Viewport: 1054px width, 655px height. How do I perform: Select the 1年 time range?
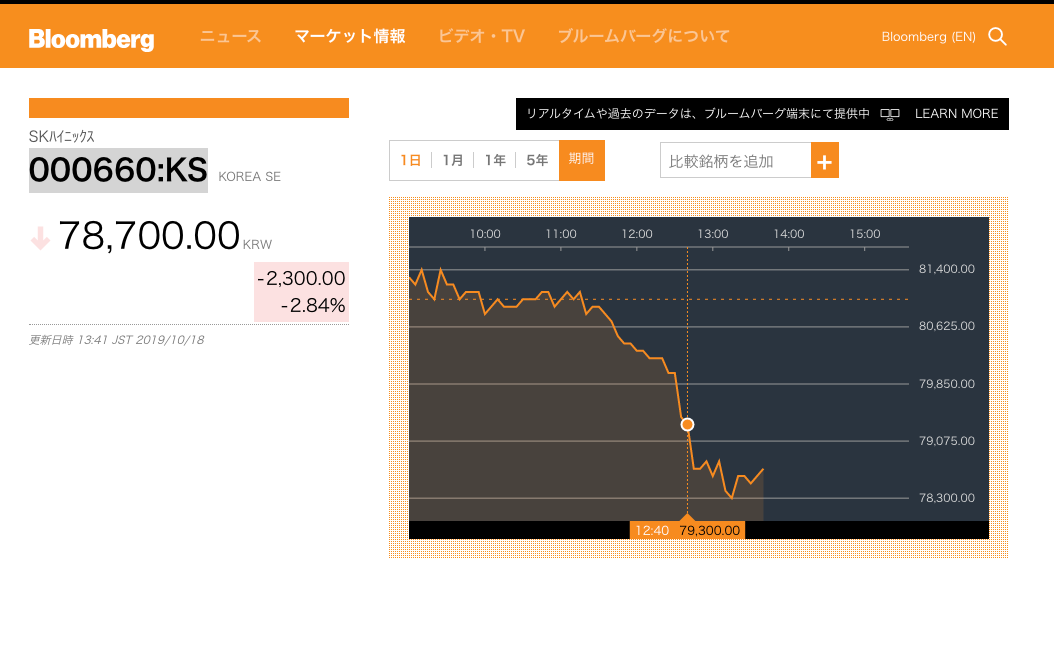pos(495,160)
